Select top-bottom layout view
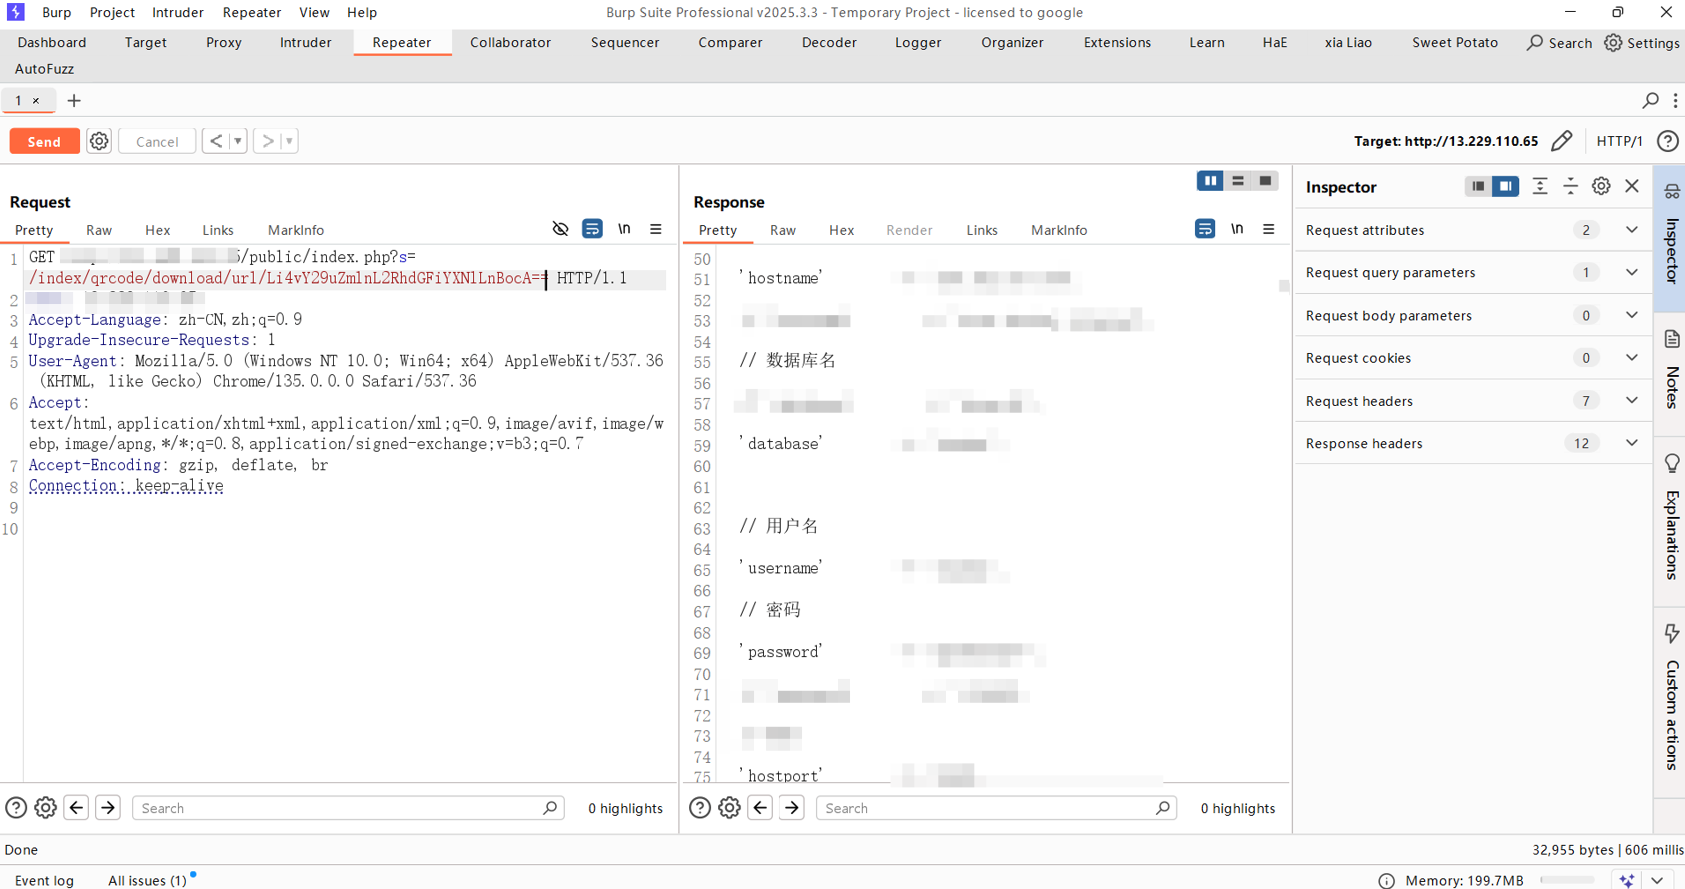The image size is (1685, 889). [1238, 181]
